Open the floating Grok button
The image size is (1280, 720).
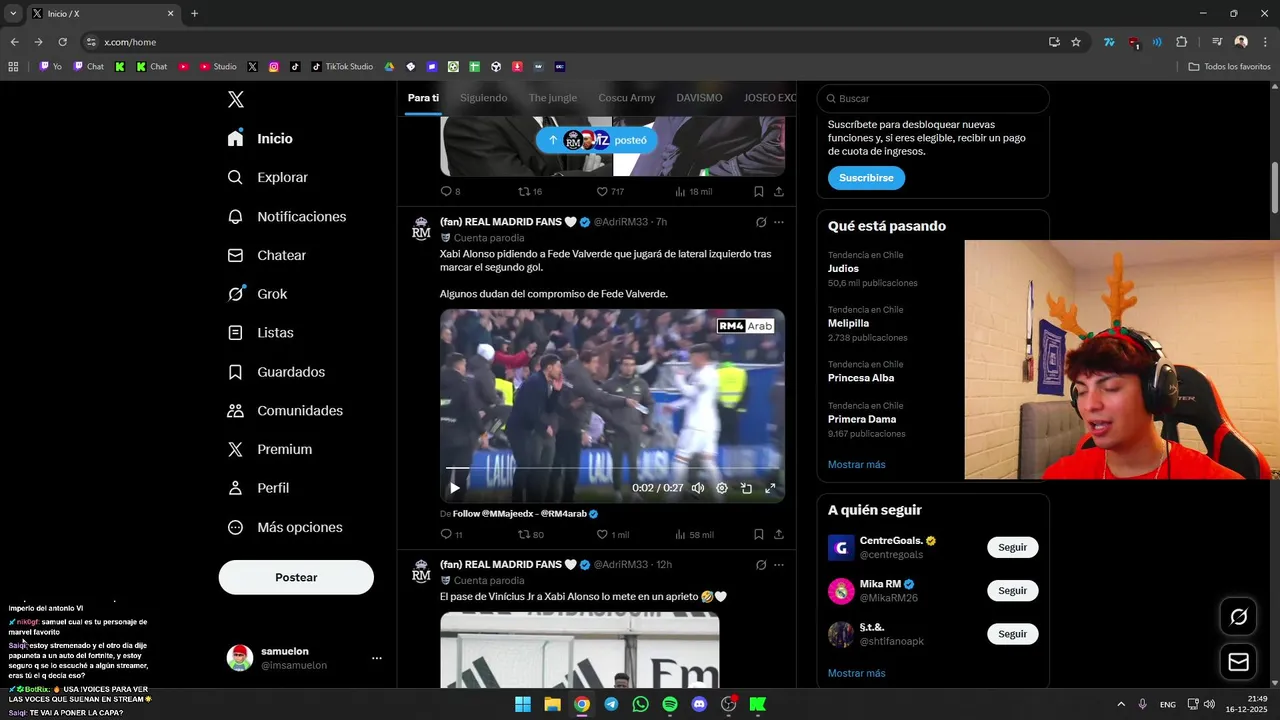[x=1238, y=617]
